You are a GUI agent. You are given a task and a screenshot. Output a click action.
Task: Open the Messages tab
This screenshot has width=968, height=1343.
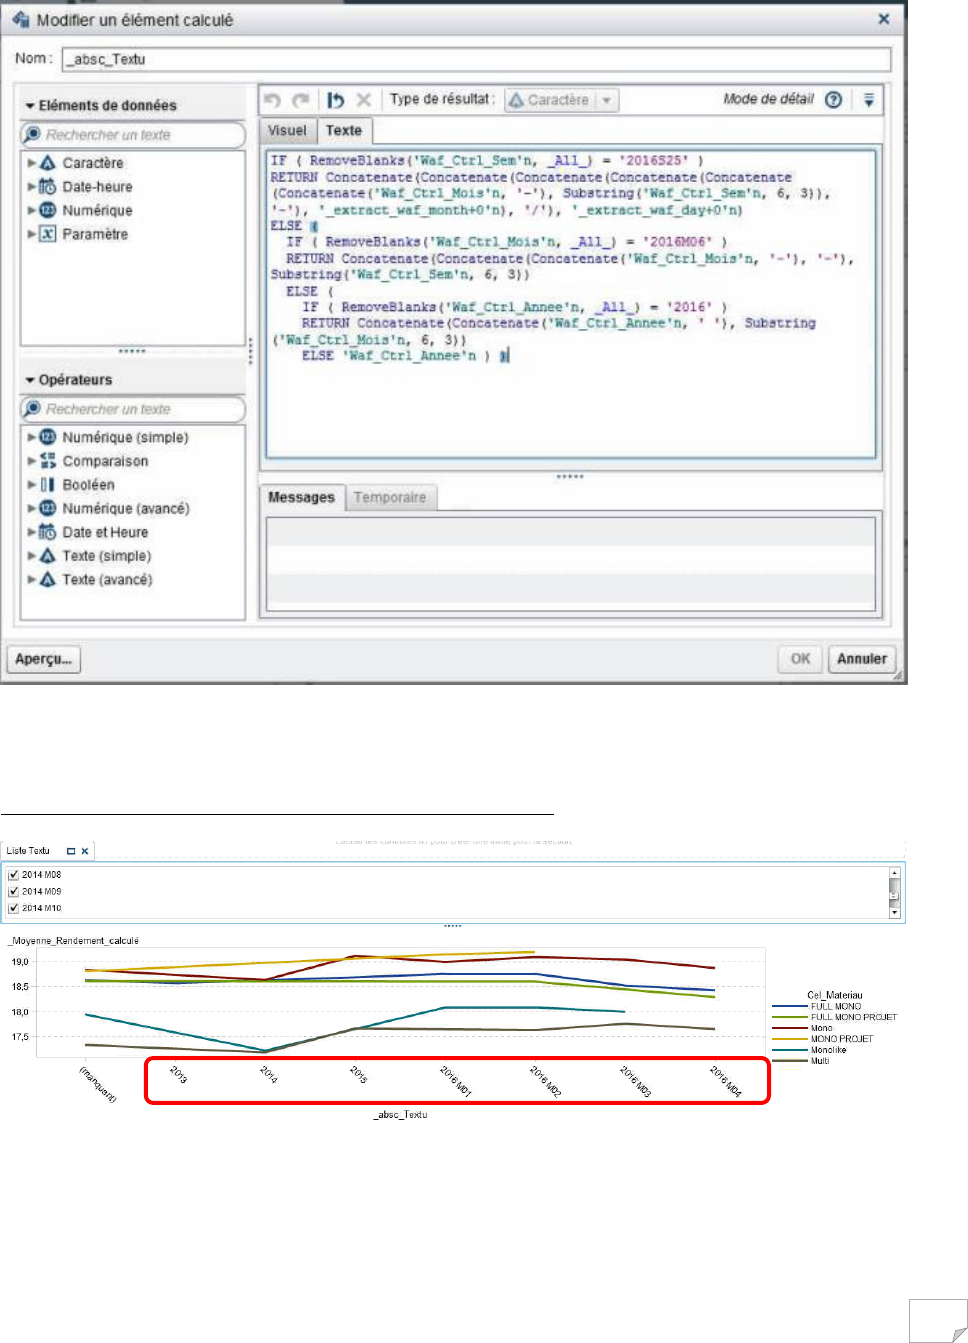click(301, 497)
